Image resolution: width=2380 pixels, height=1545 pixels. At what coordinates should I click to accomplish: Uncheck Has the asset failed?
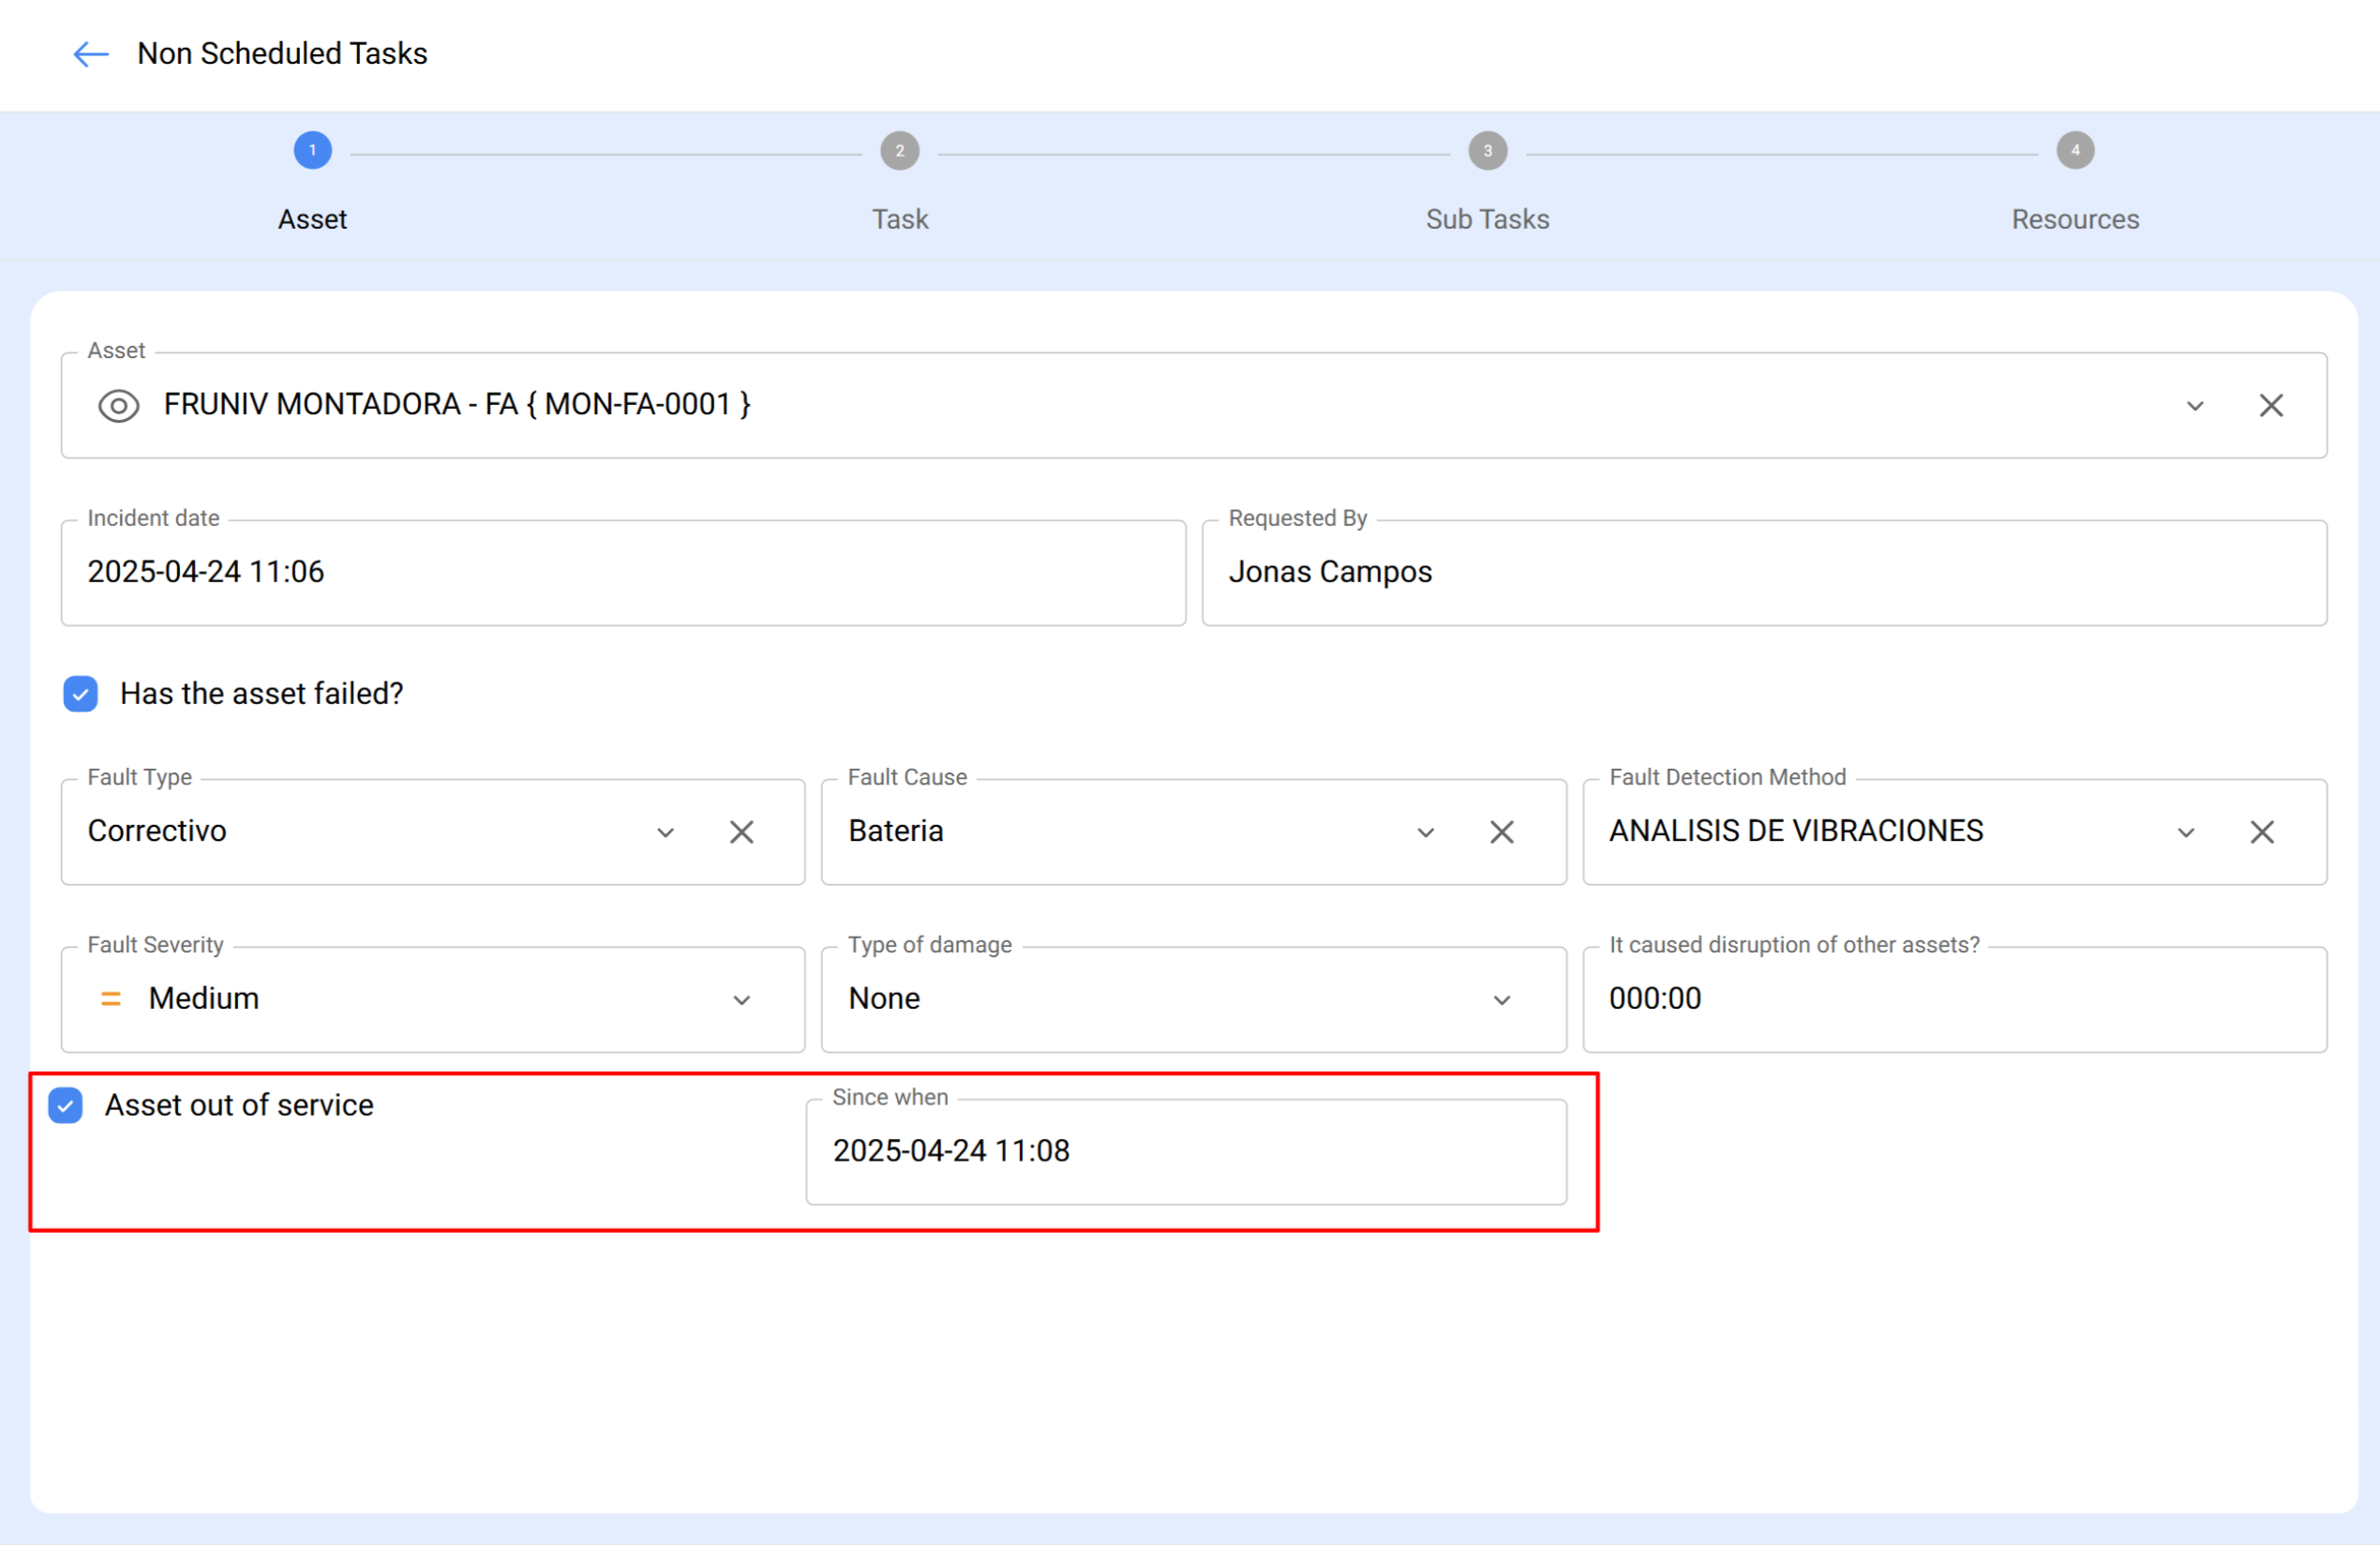click(79, 693)
